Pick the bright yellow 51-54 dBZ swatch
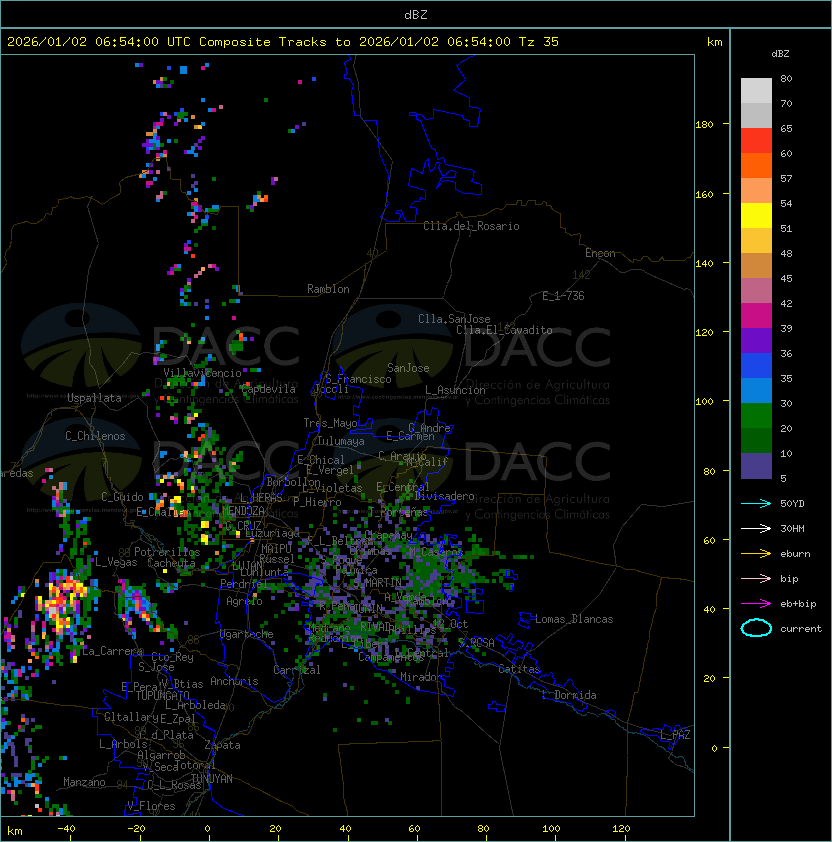The image size is (832, 842). 756,216
